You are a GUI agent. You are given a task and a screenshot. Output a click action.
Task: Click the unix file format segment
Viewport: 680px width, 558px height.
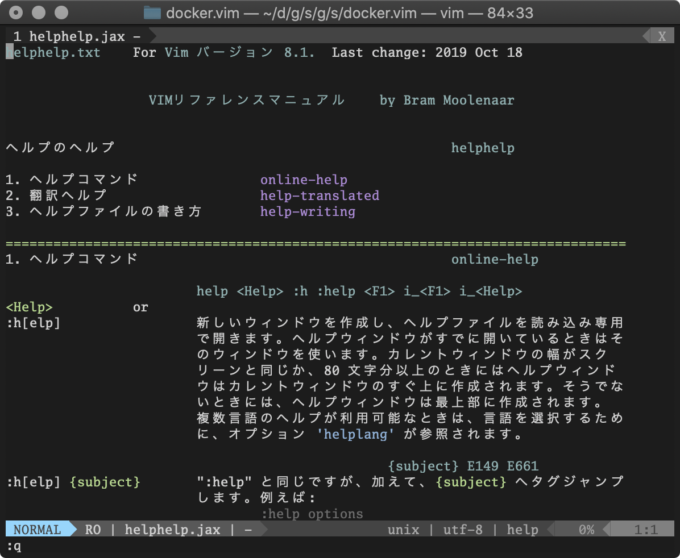[405, 530]
